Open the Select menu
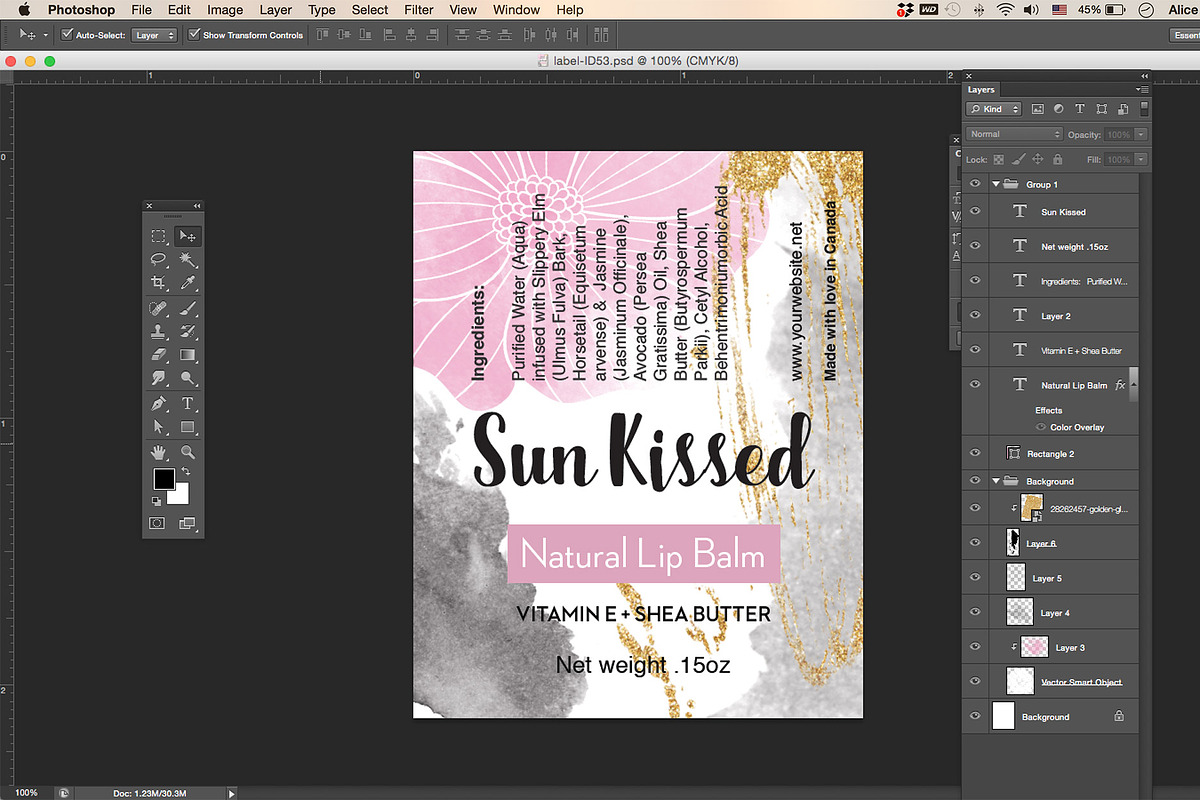Viewport: 1200px width, 800px height. tap(369, 10)
